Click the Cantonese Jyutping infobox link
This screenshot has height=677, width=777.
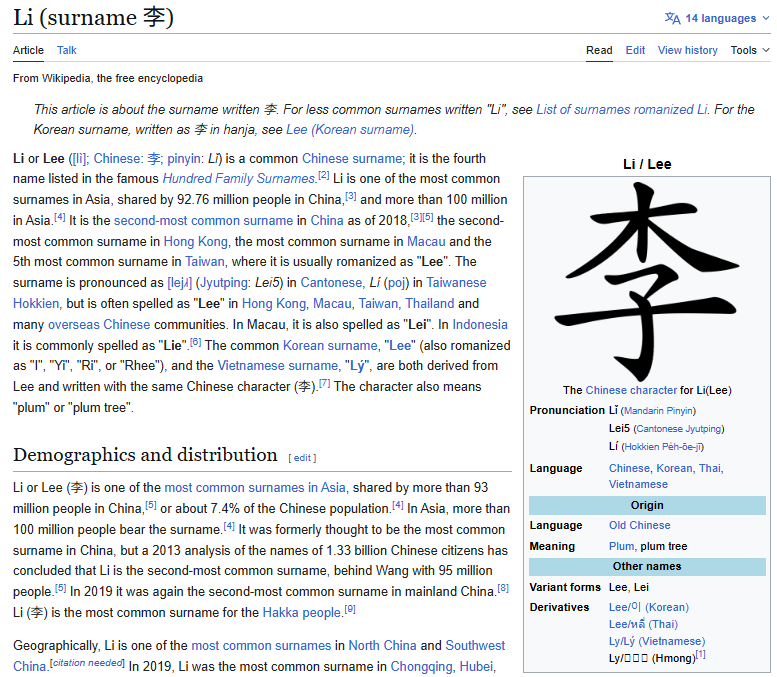click(678, 429)
